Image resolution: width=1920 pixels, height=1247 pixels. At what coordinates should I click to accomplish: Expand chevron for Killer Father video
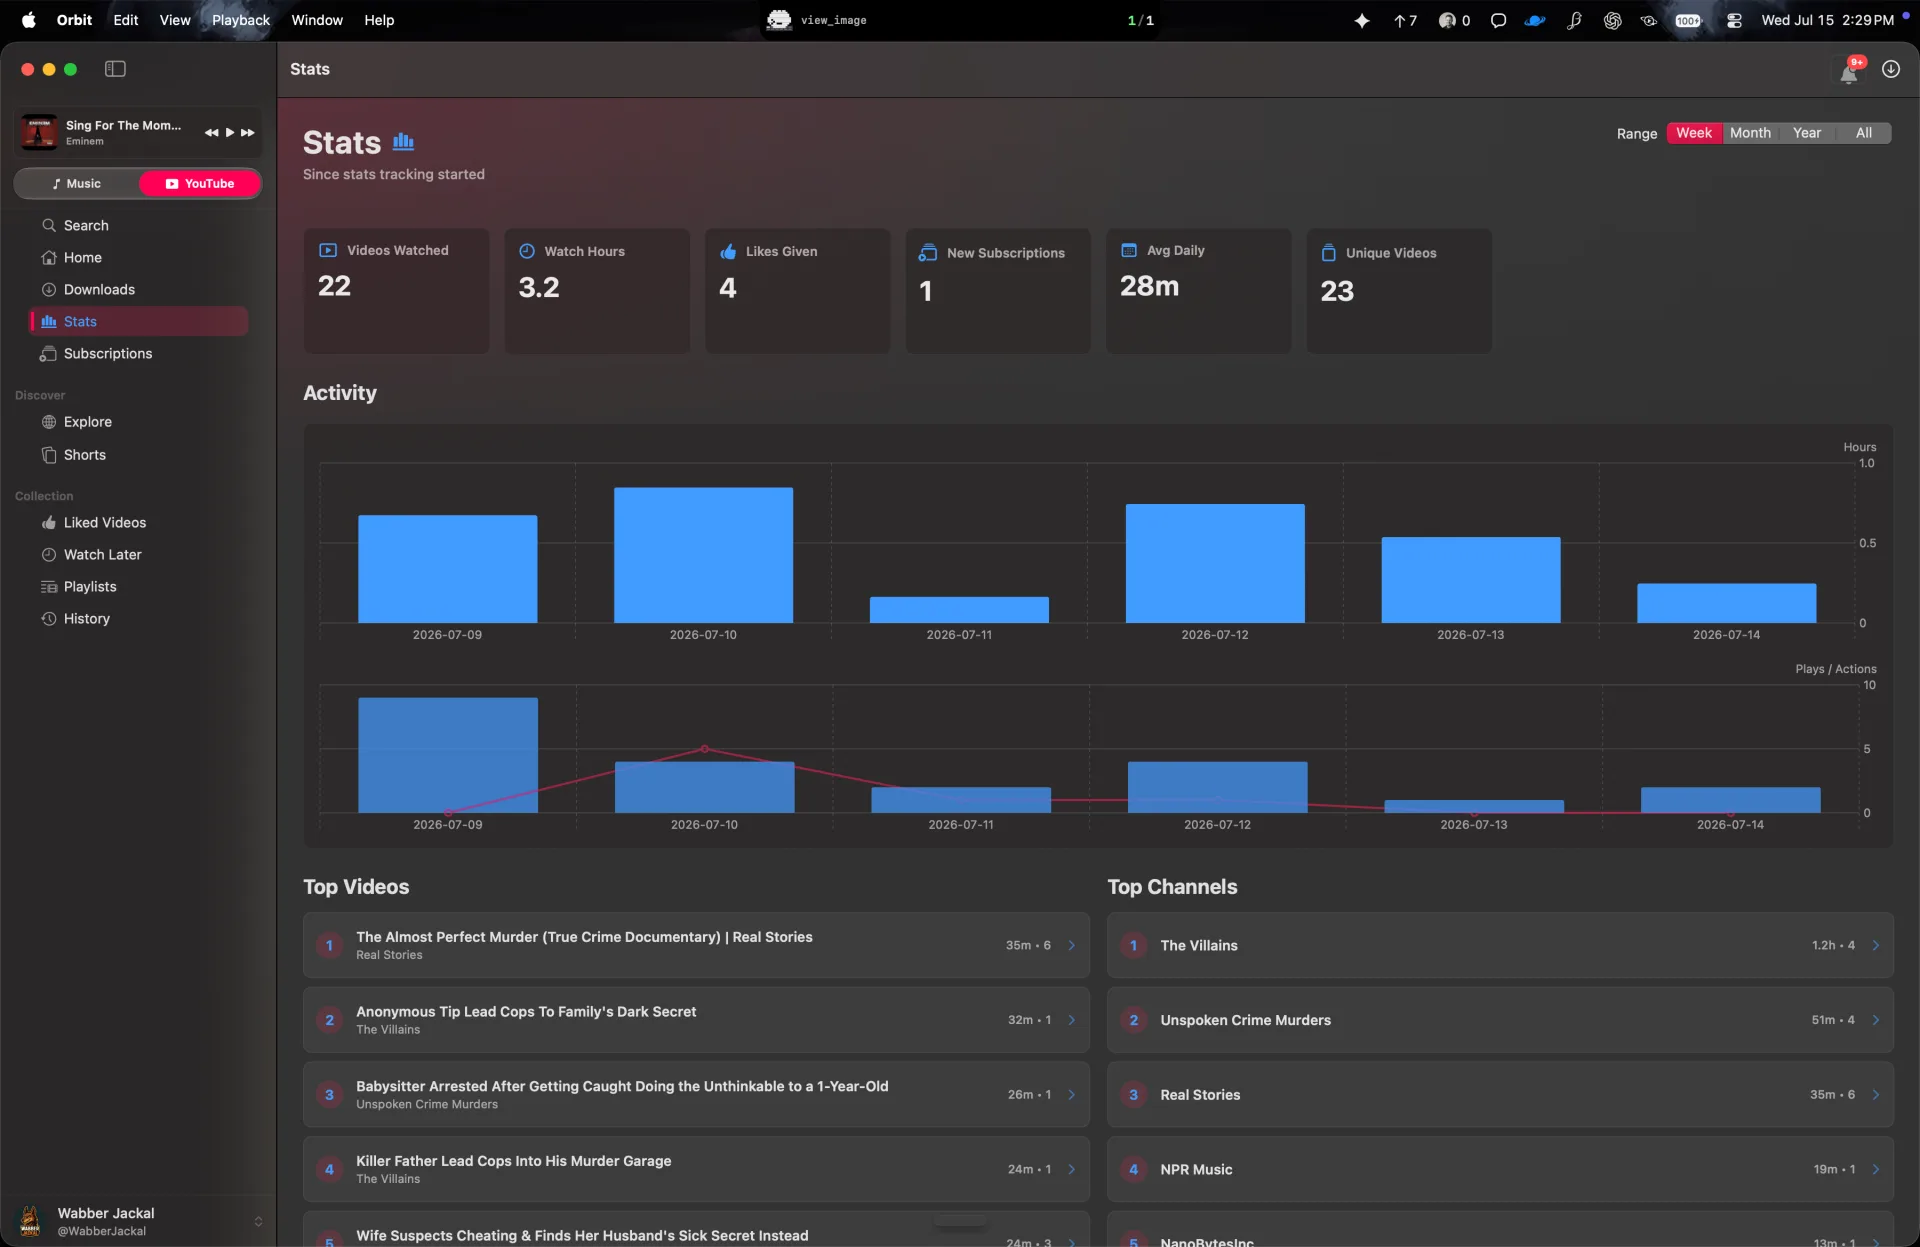(x=1072, y=1169)
